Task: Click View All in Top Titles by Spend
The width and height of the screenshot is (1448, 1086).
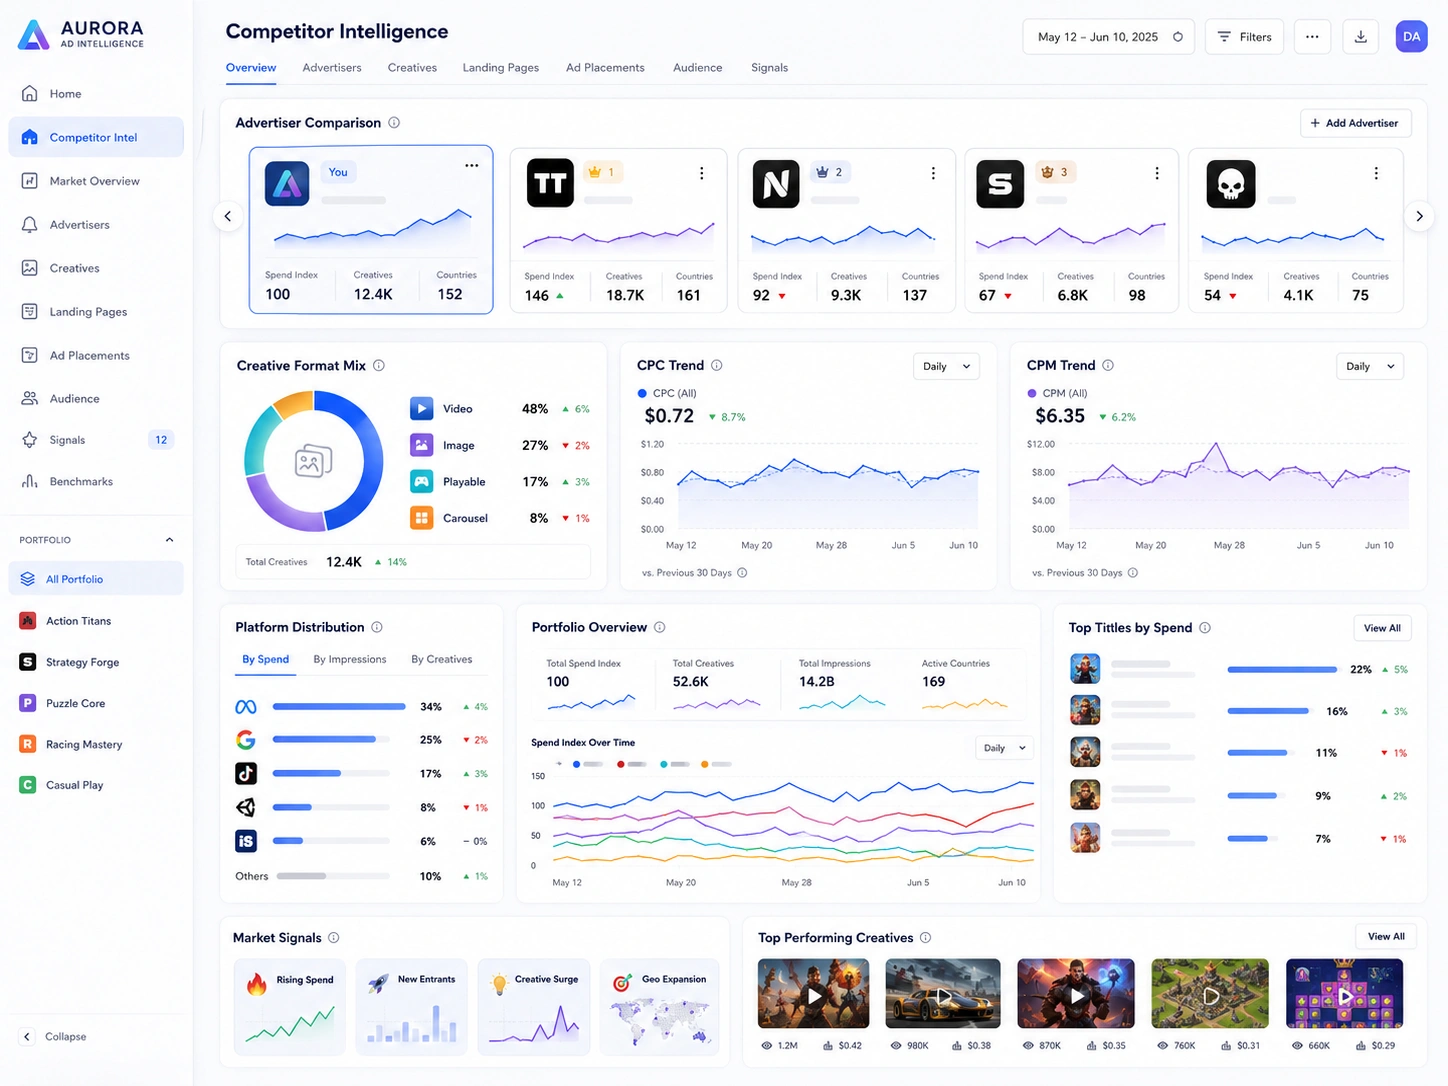Action: [1382, 628]
